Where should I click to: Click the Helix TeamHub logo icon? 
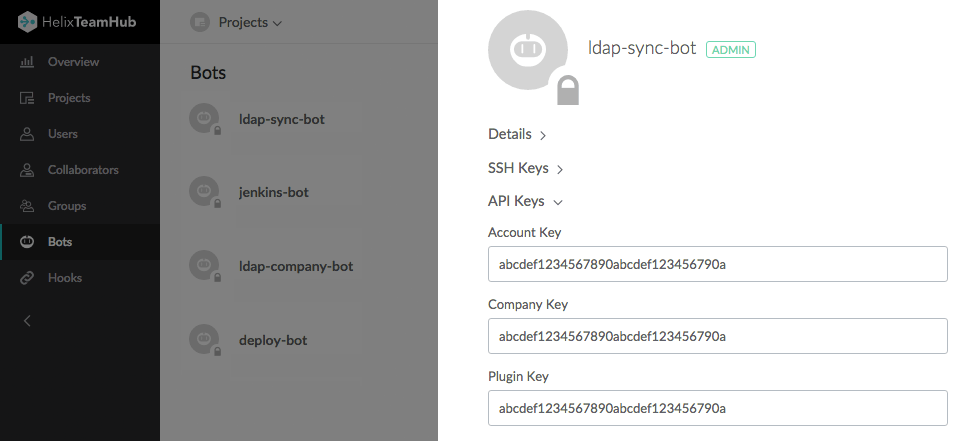[x=28, y=21]
